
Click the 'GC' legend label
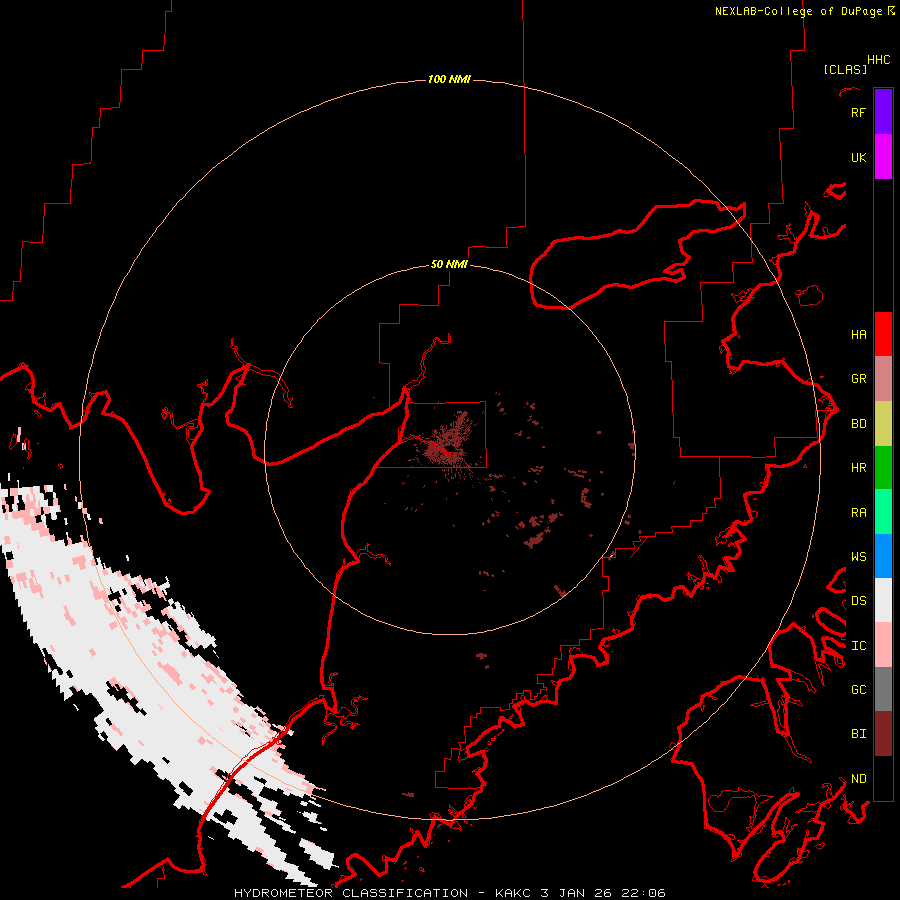[858, 689]
